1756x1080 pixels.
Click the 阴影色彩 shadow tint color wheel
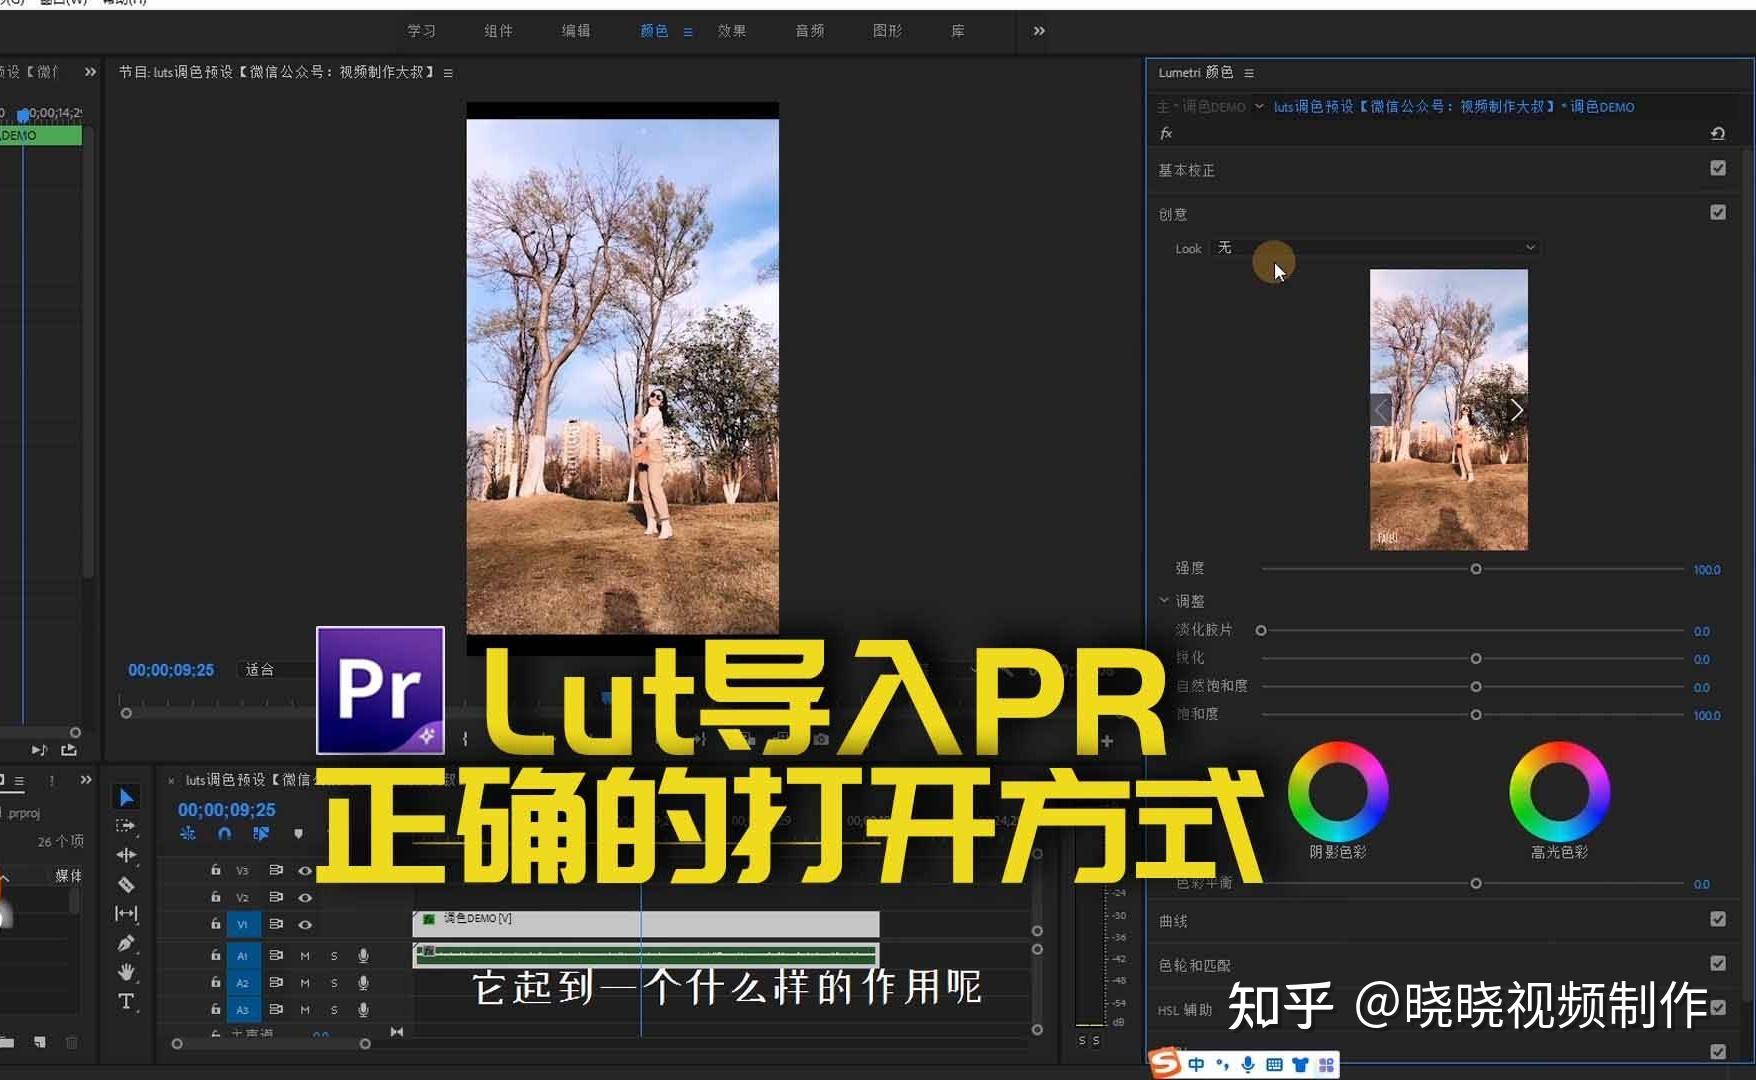(x=1337, y=791)
